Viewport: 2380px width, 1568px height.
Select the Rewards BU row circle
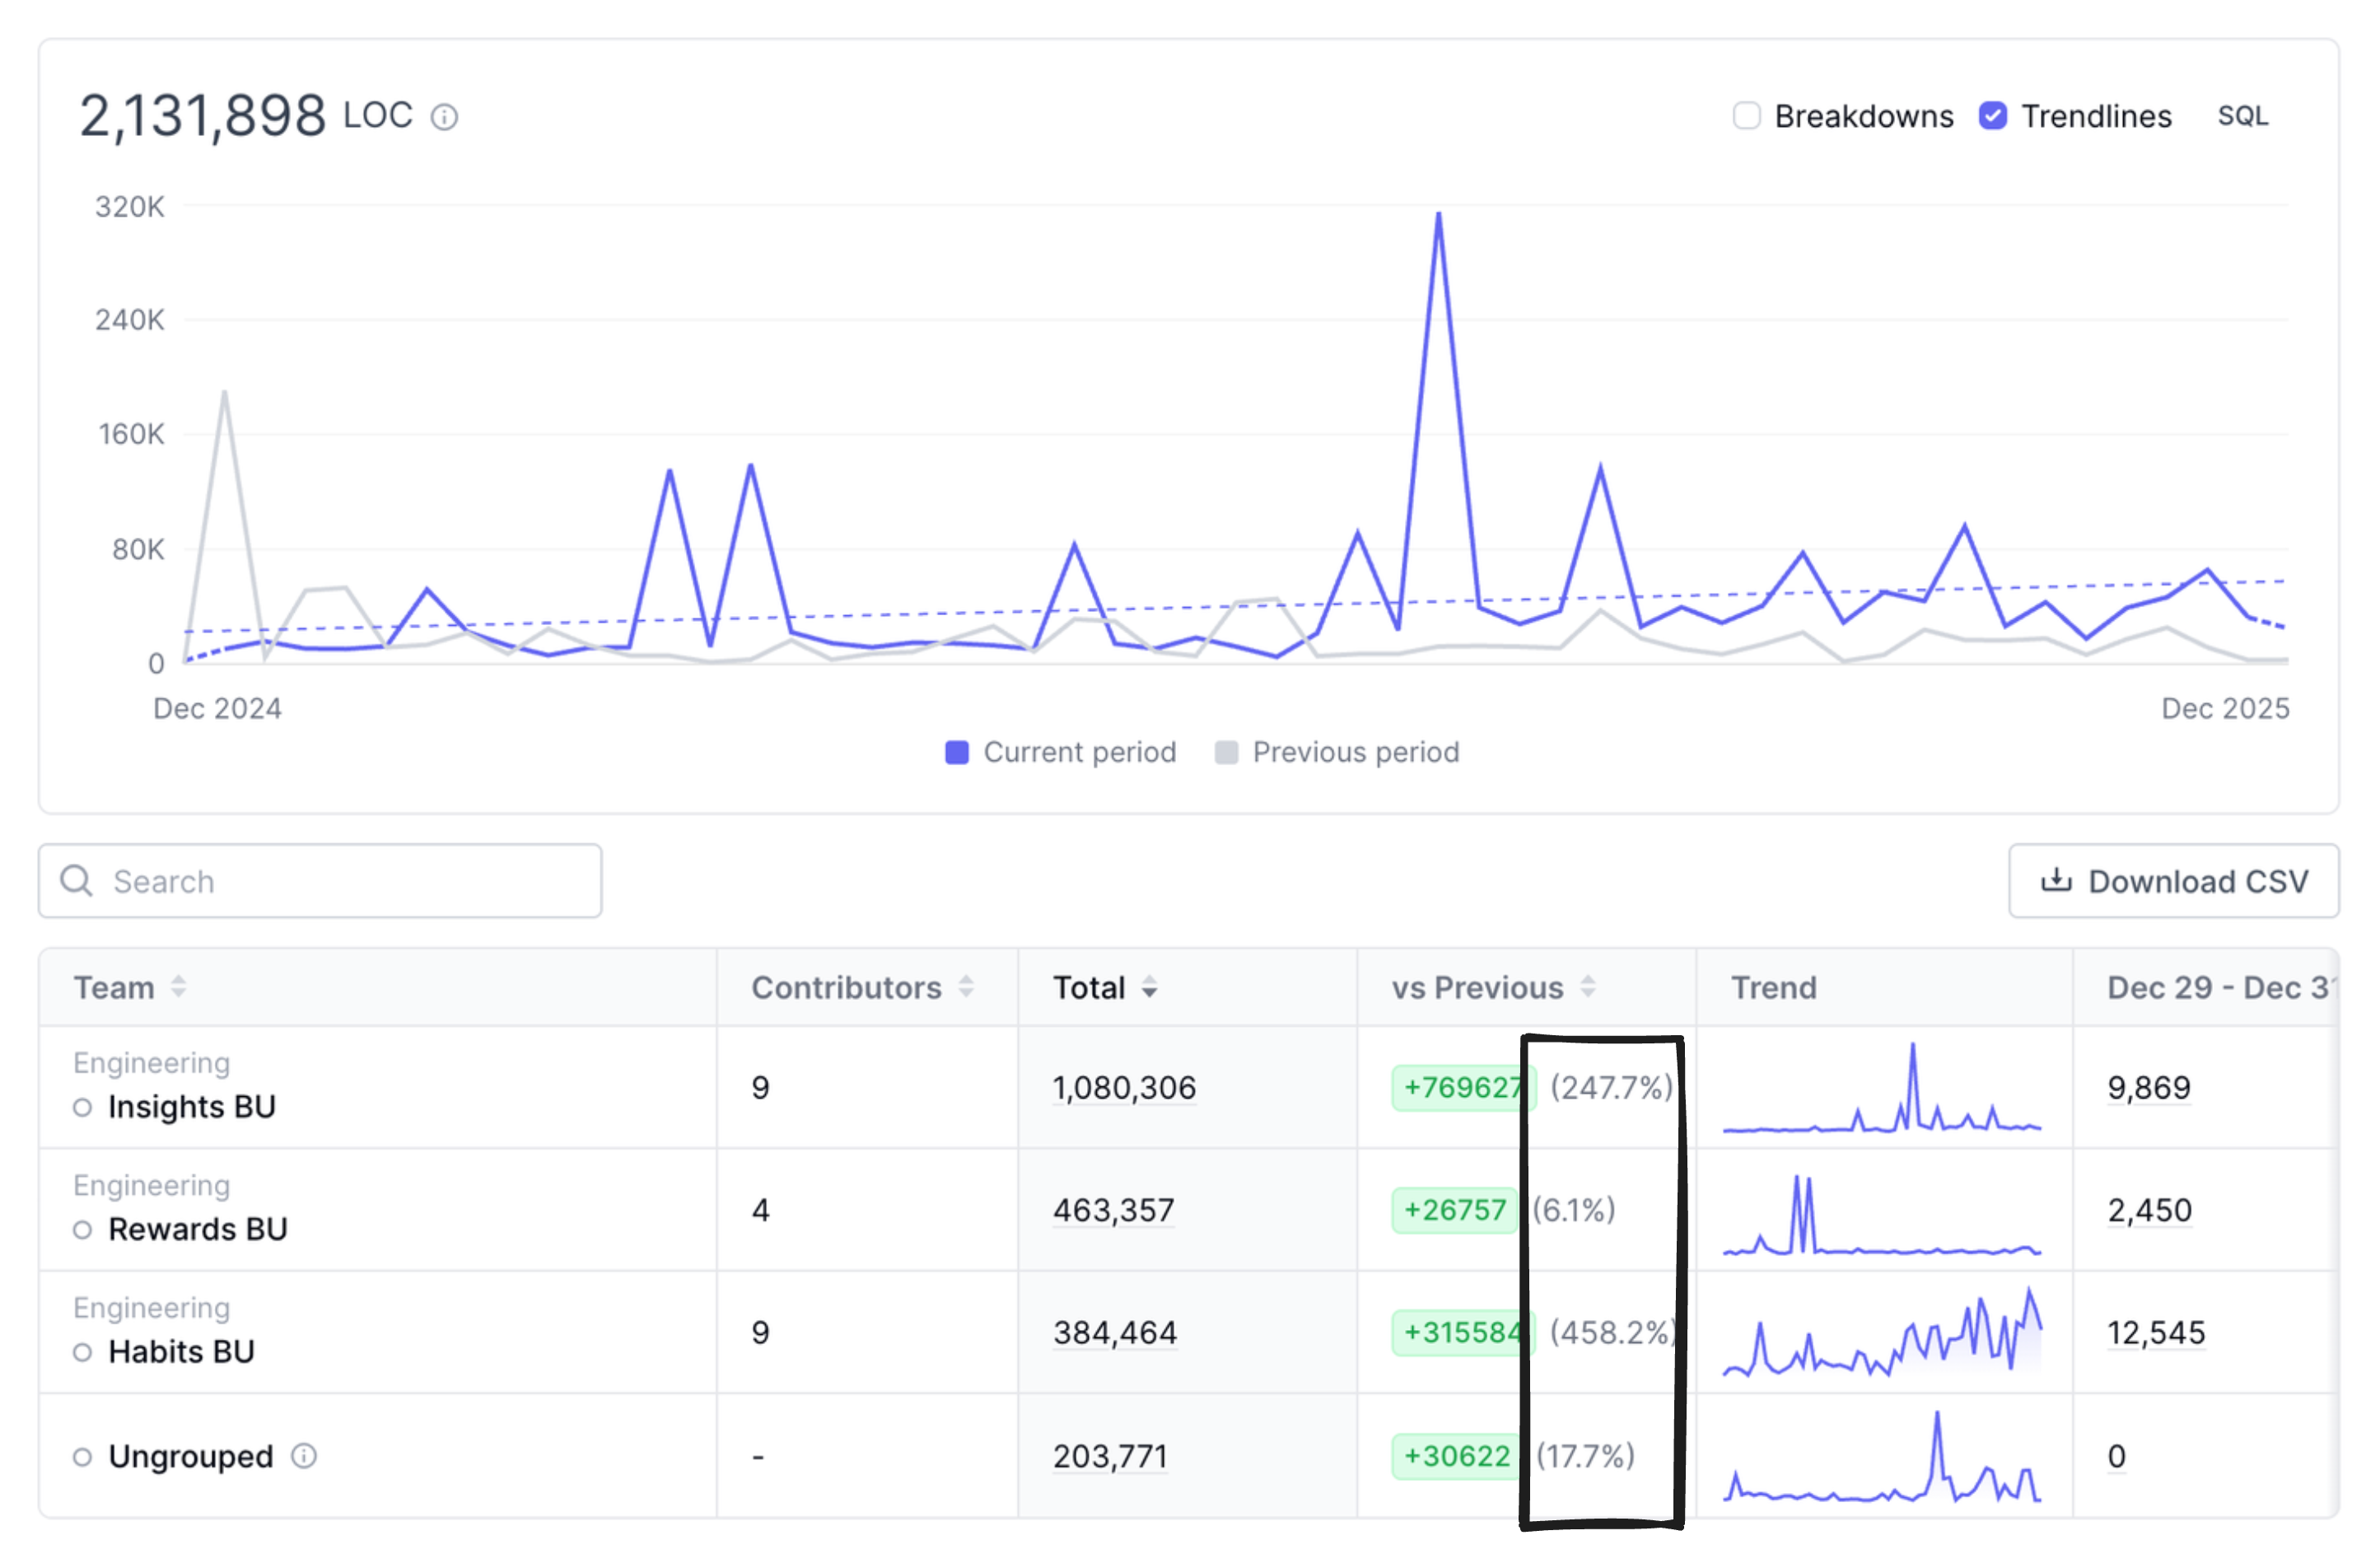[x=83, y=1230]
